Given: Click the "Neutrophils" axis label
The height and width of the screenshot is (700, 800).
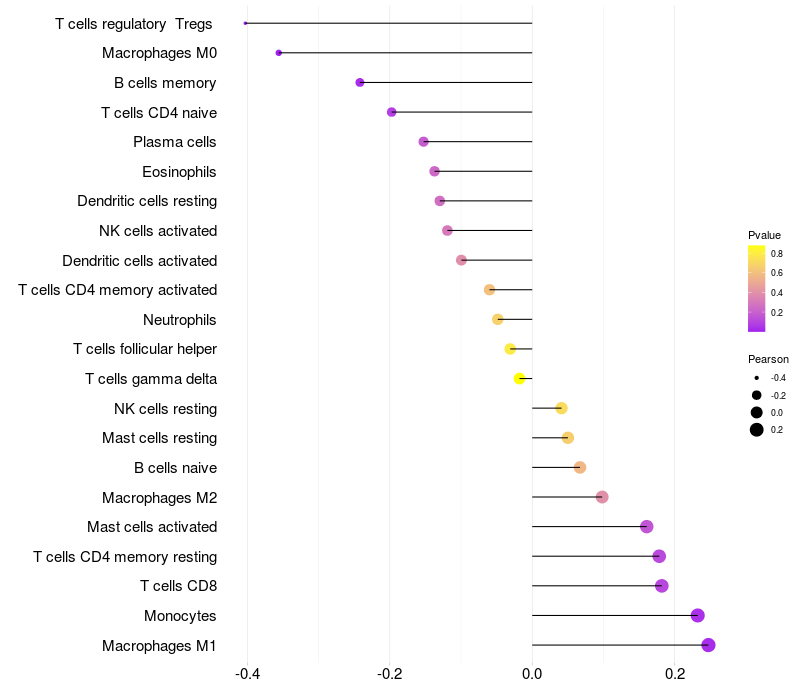Looking at the screenshot, I should (180, 320).
